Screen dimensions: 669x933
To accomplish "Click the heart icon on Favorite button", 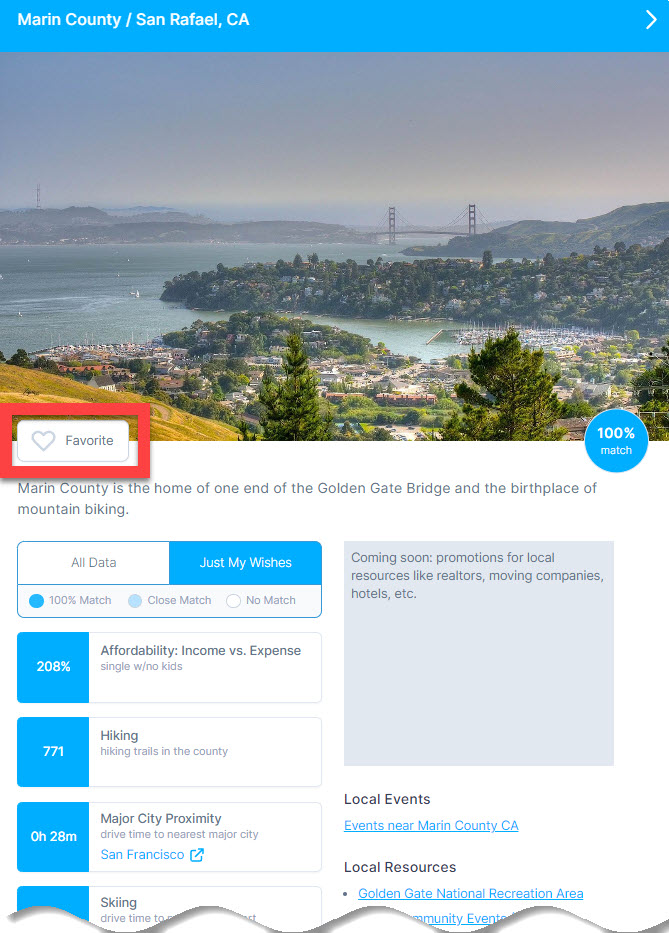I will click(43, 441).
